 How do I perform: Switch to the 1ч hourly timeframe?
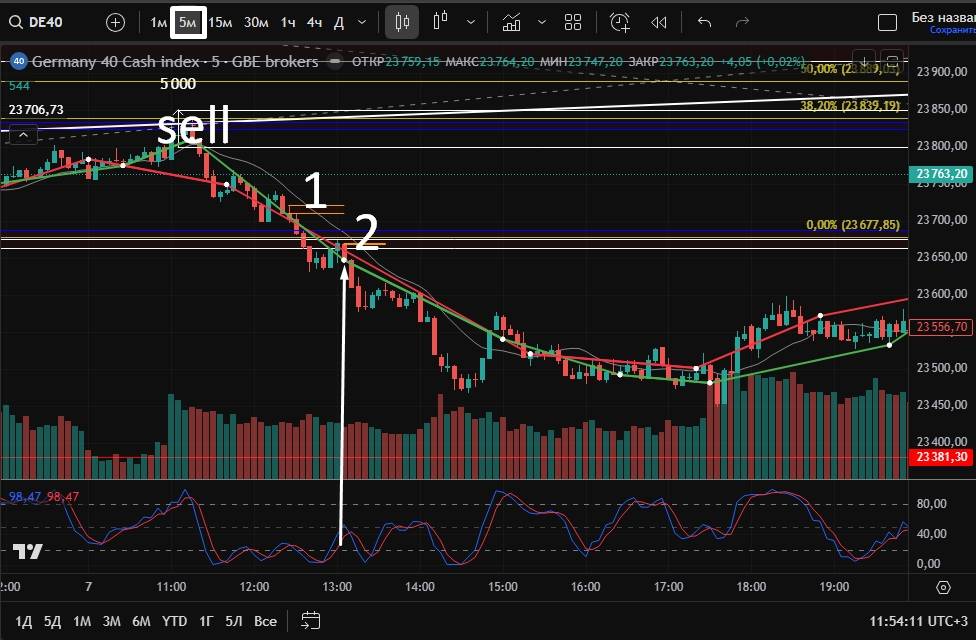pos(288,22)
